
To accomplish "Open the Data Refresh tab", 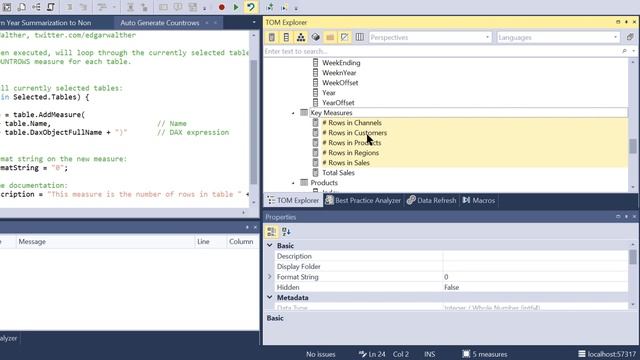I will [x=432, y=200].
